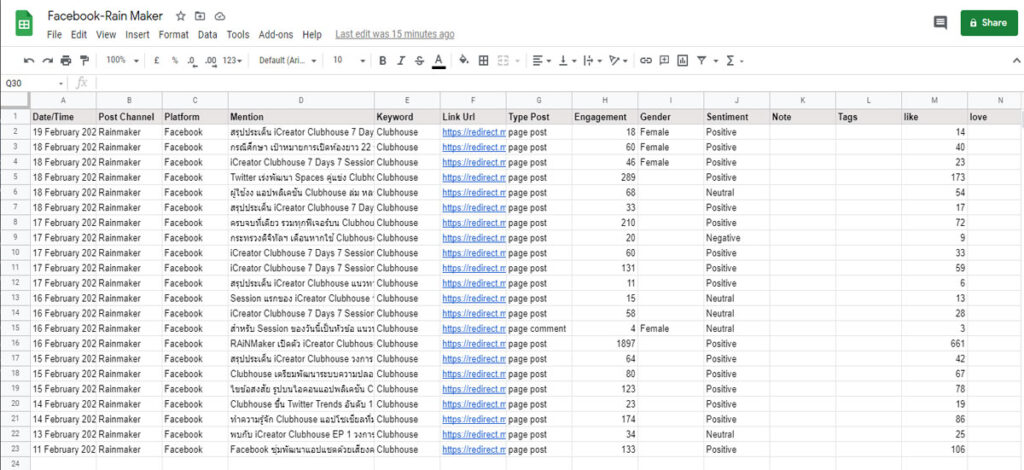Viewport: 1024px width, 470px height.
Task: Open 'Last edit was 15 minutes ago' link
Action: (394, 35)
